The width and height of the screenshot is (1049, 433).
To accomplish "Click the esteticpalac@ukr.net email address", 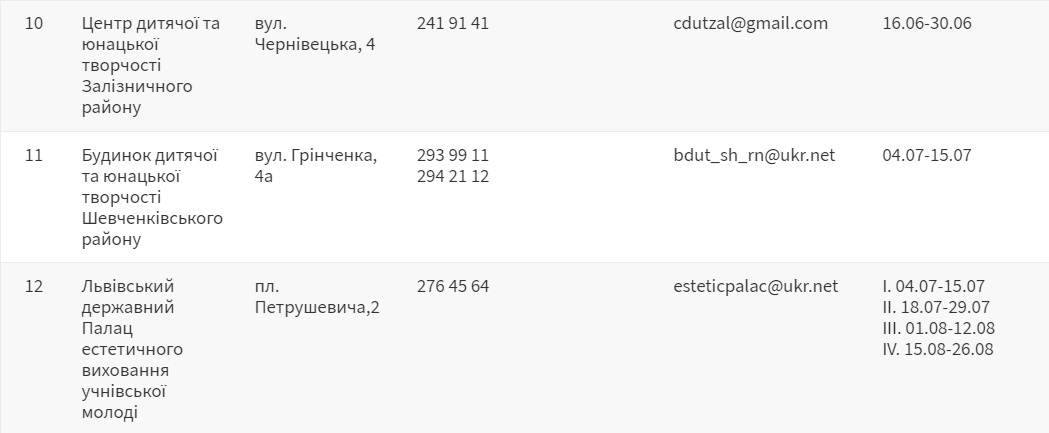I will point(755,286).
